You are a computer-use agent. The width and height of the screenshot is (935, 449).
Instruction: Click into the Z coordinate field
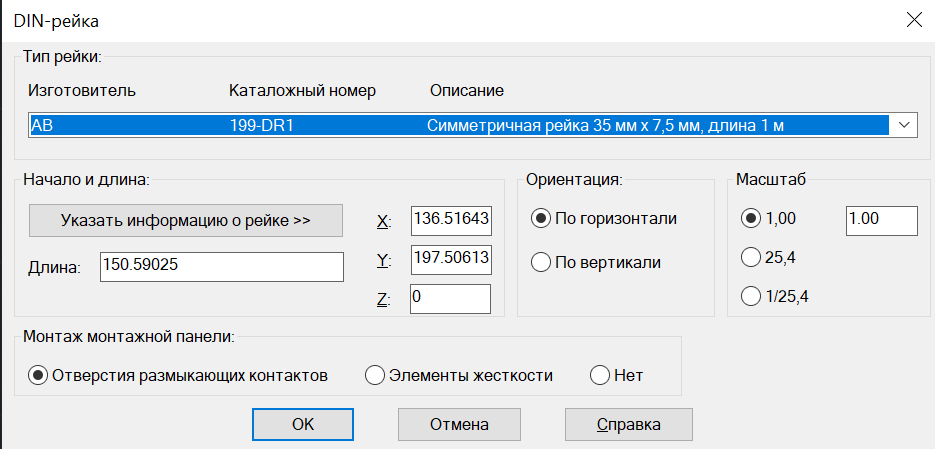(x=450, y=299)
